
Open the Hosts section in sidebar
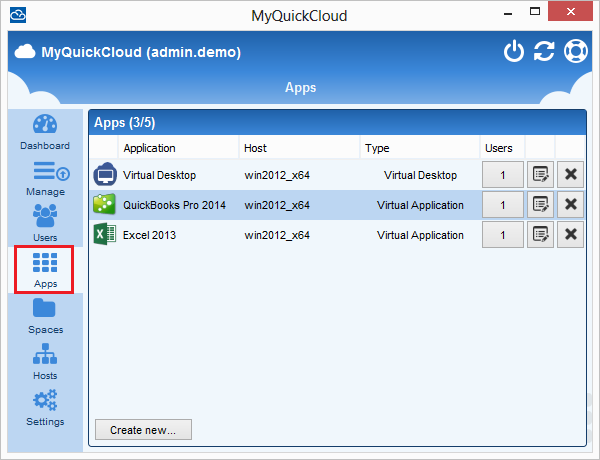tap(45, 362)
